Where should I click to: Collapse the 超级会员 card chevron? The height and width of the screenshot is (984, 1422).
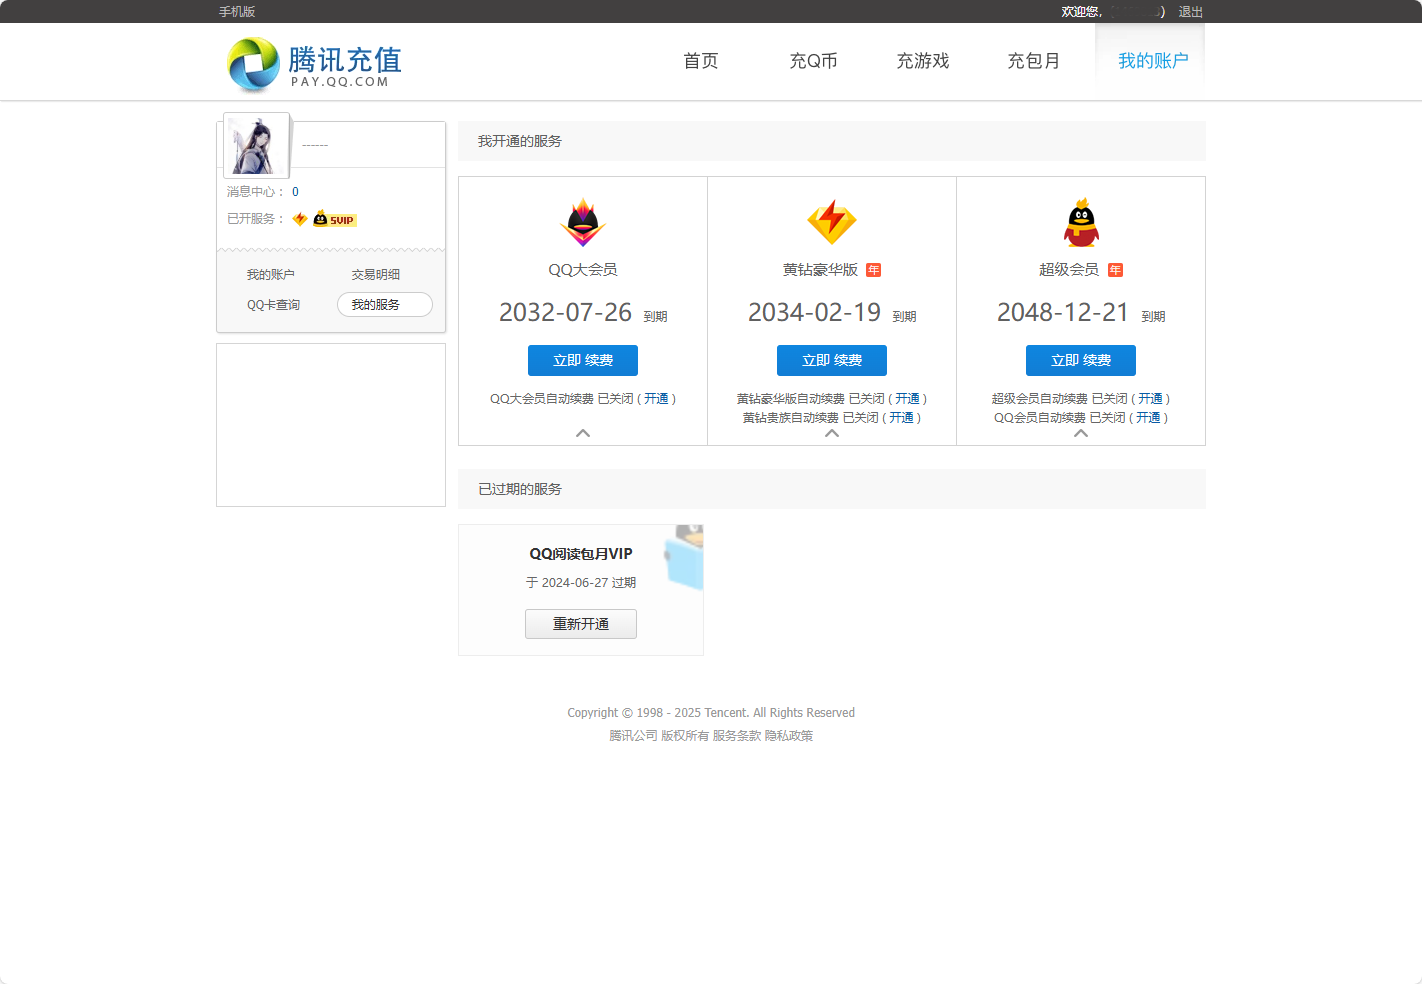(x=1081, y=433)
